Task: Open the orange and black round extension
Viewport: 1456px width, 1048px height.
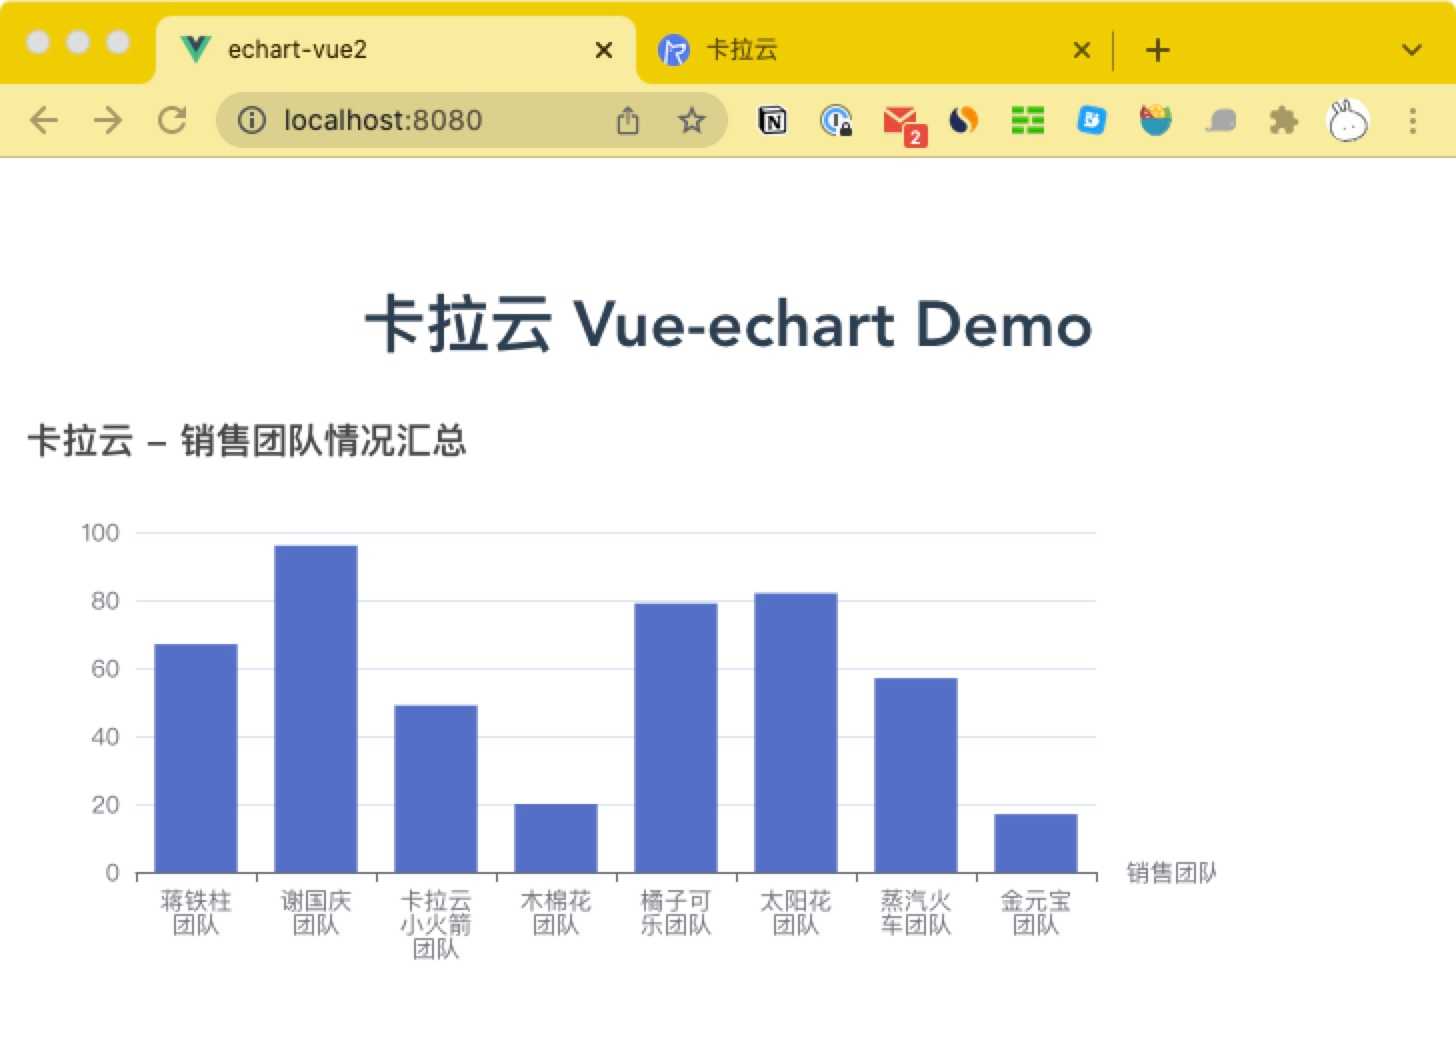Action: [963, 121]
